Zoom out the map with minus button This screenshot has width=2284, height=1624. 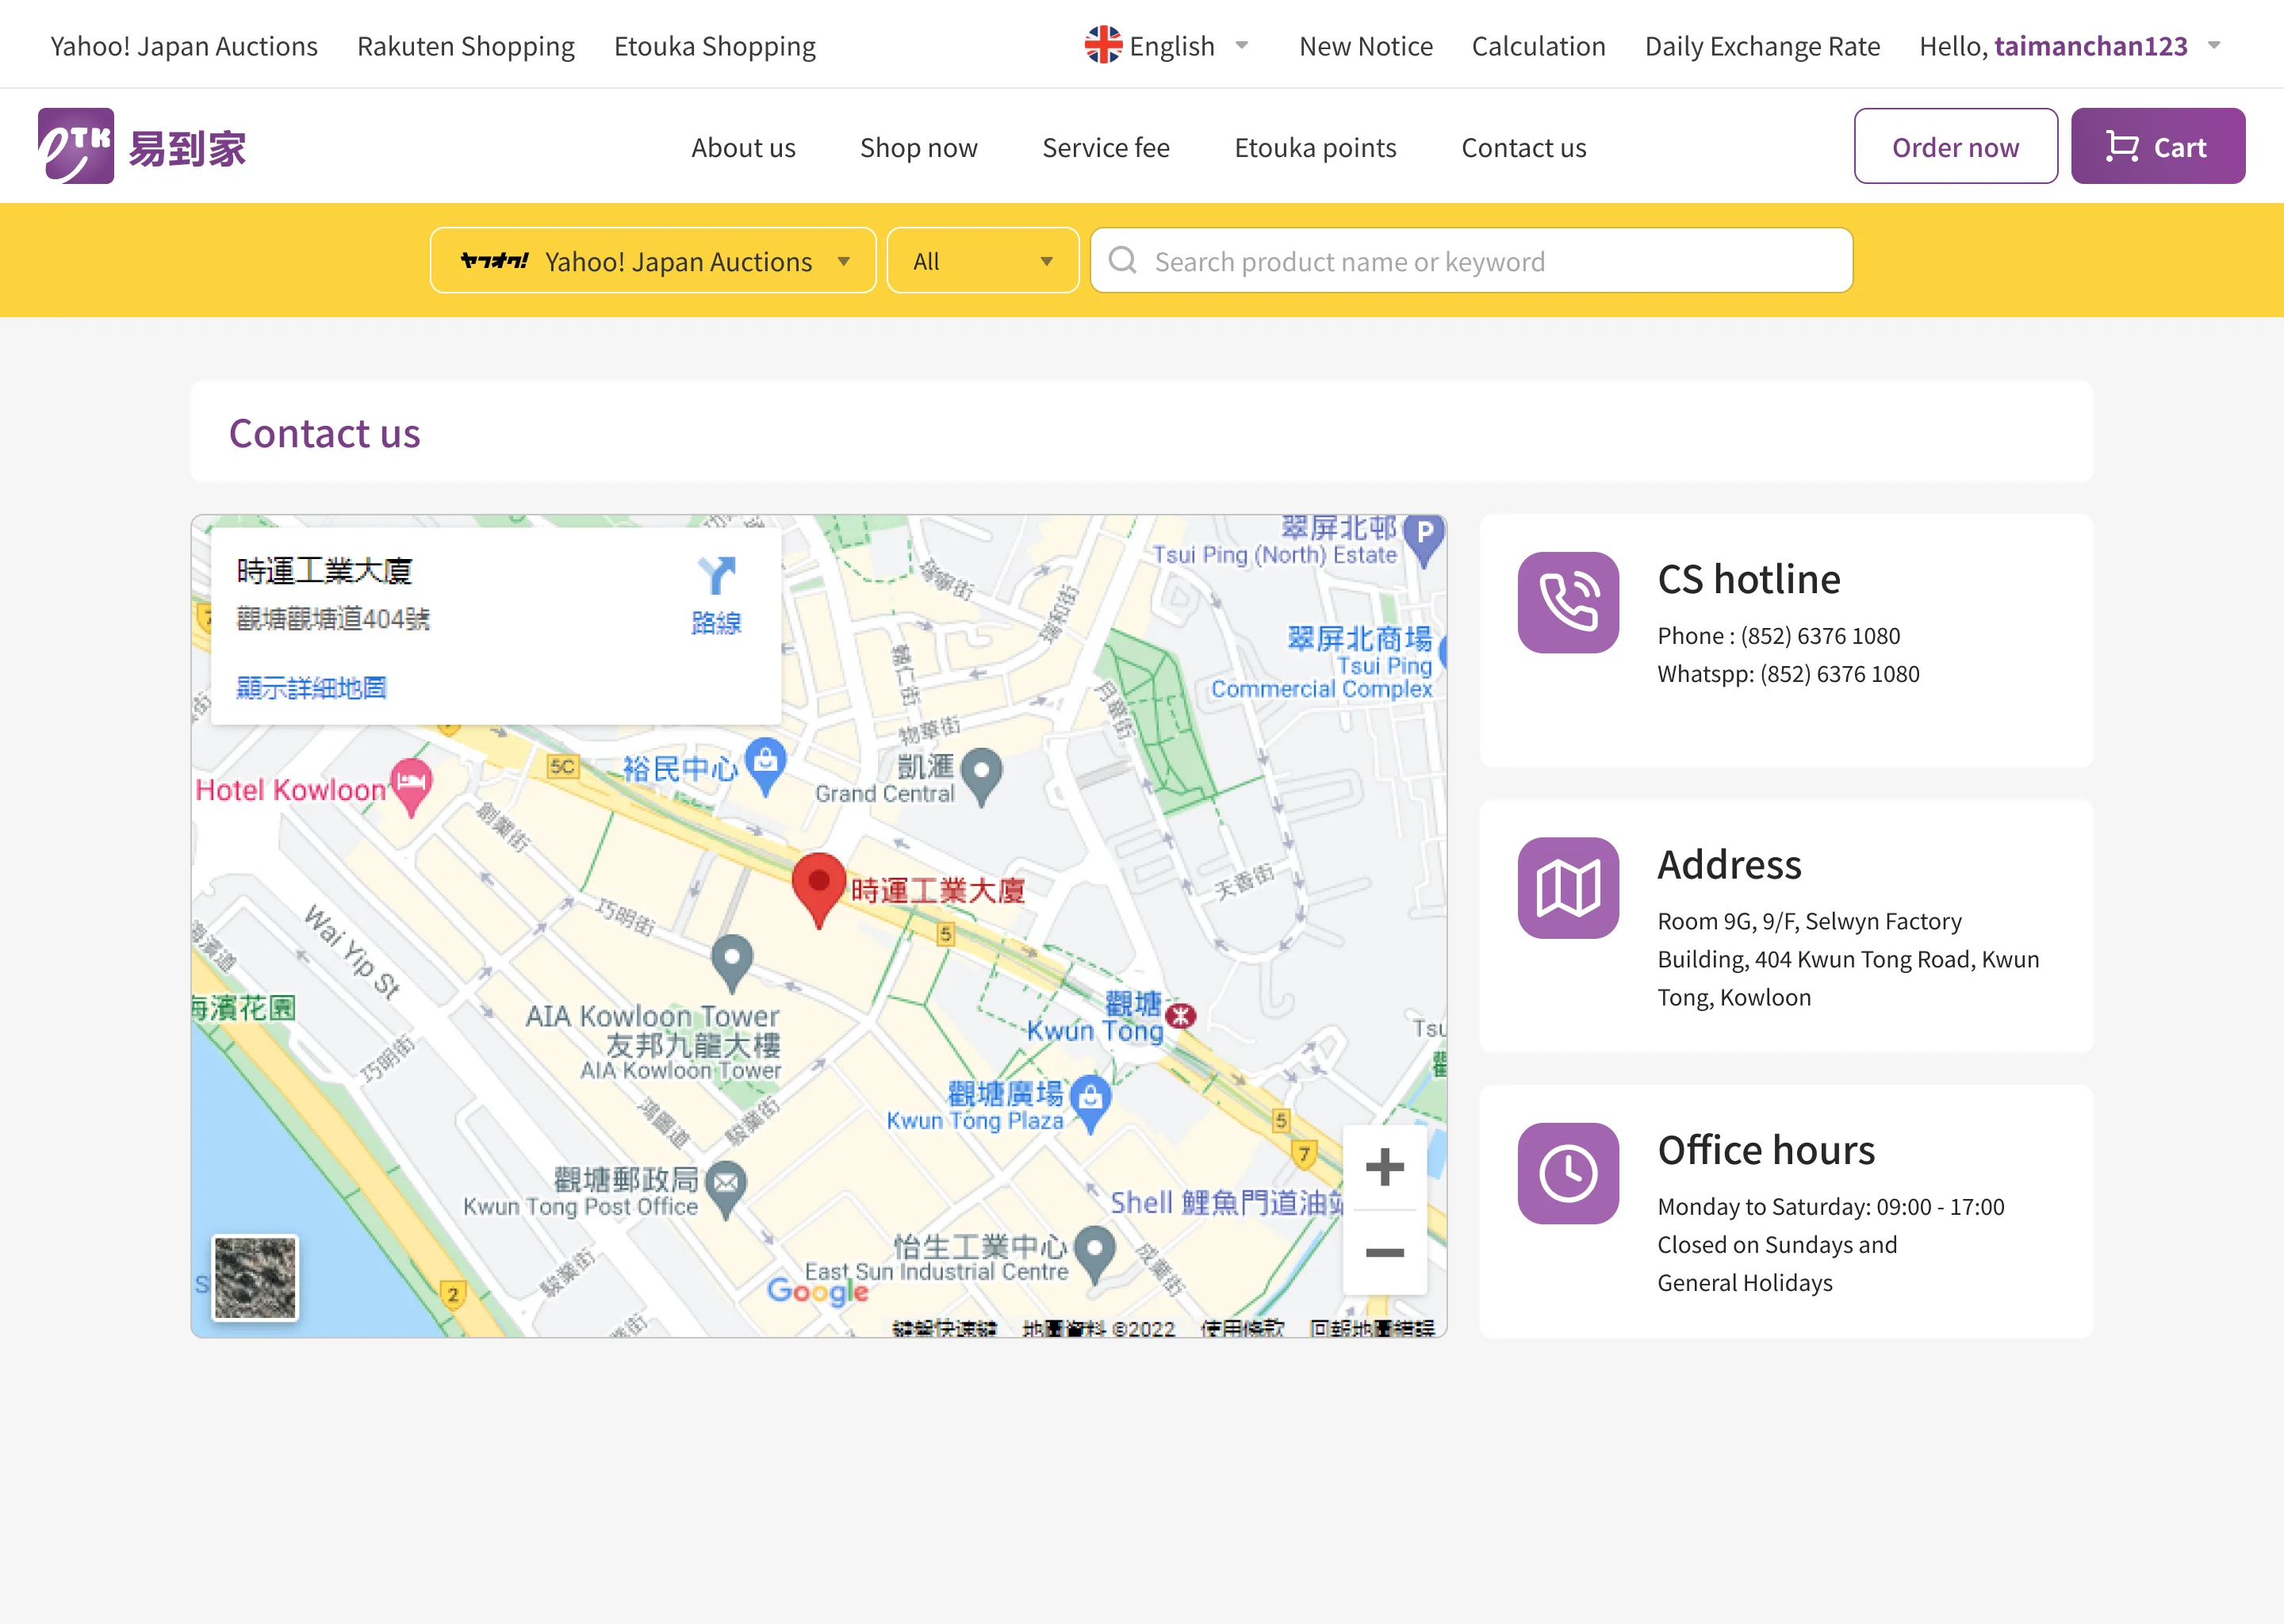[1384, 1253]
